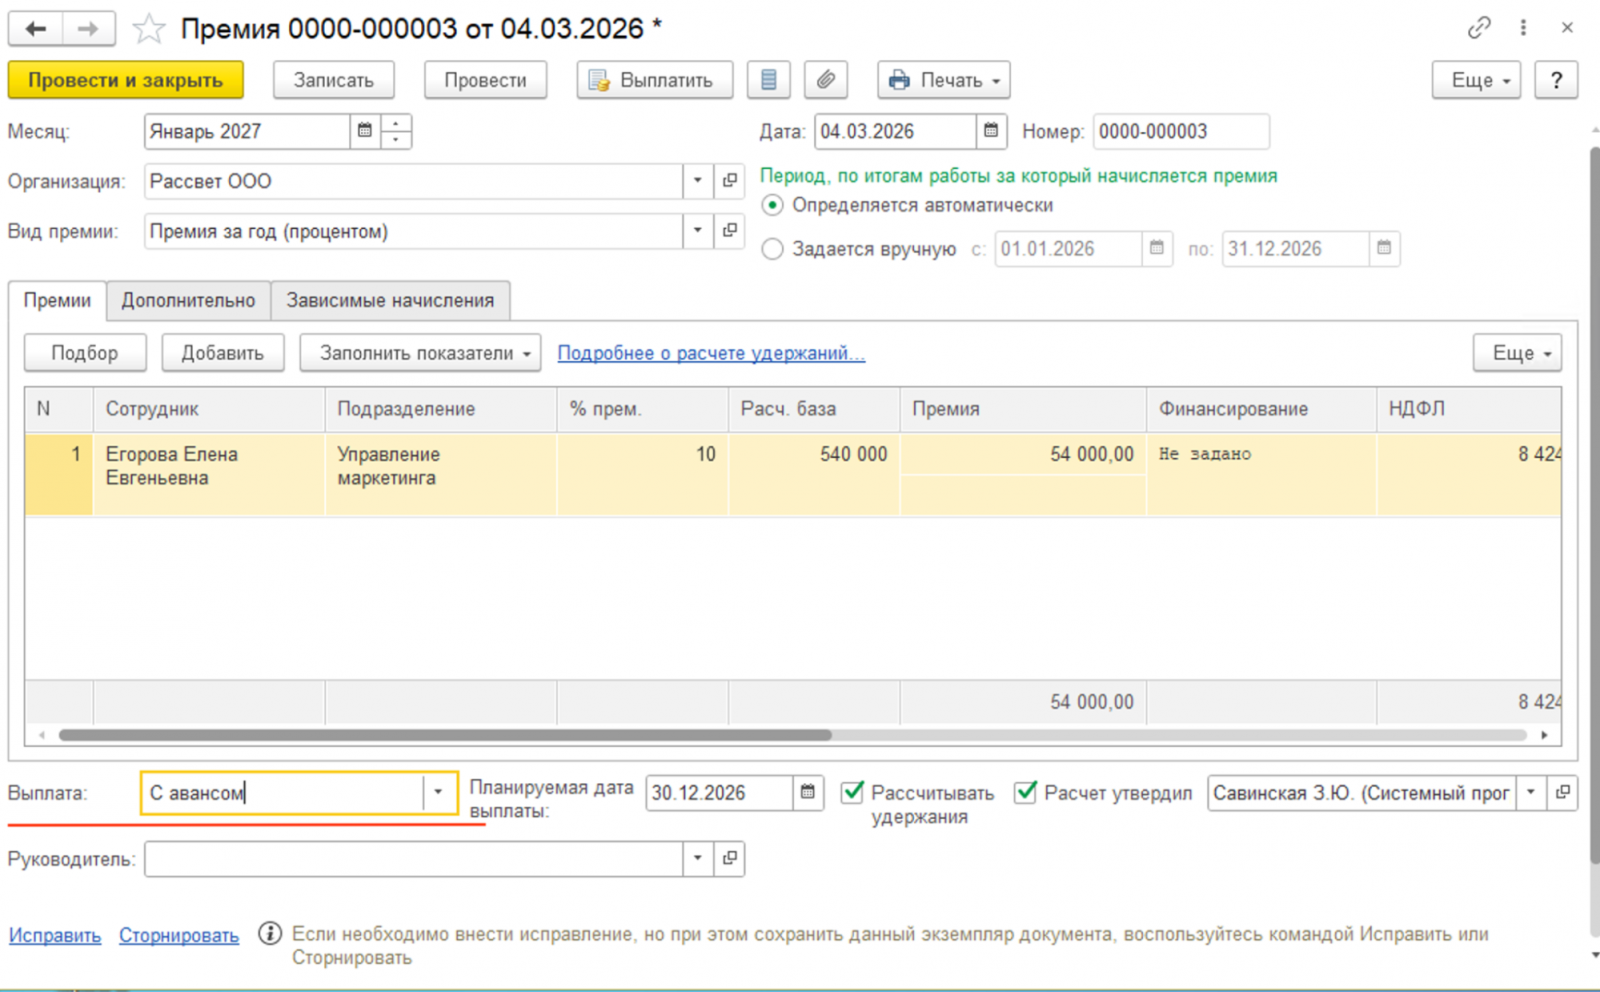This screenshot has height=992, width=1600.
Task: Go forward with the right arrow
Action: tap(88, 29)
